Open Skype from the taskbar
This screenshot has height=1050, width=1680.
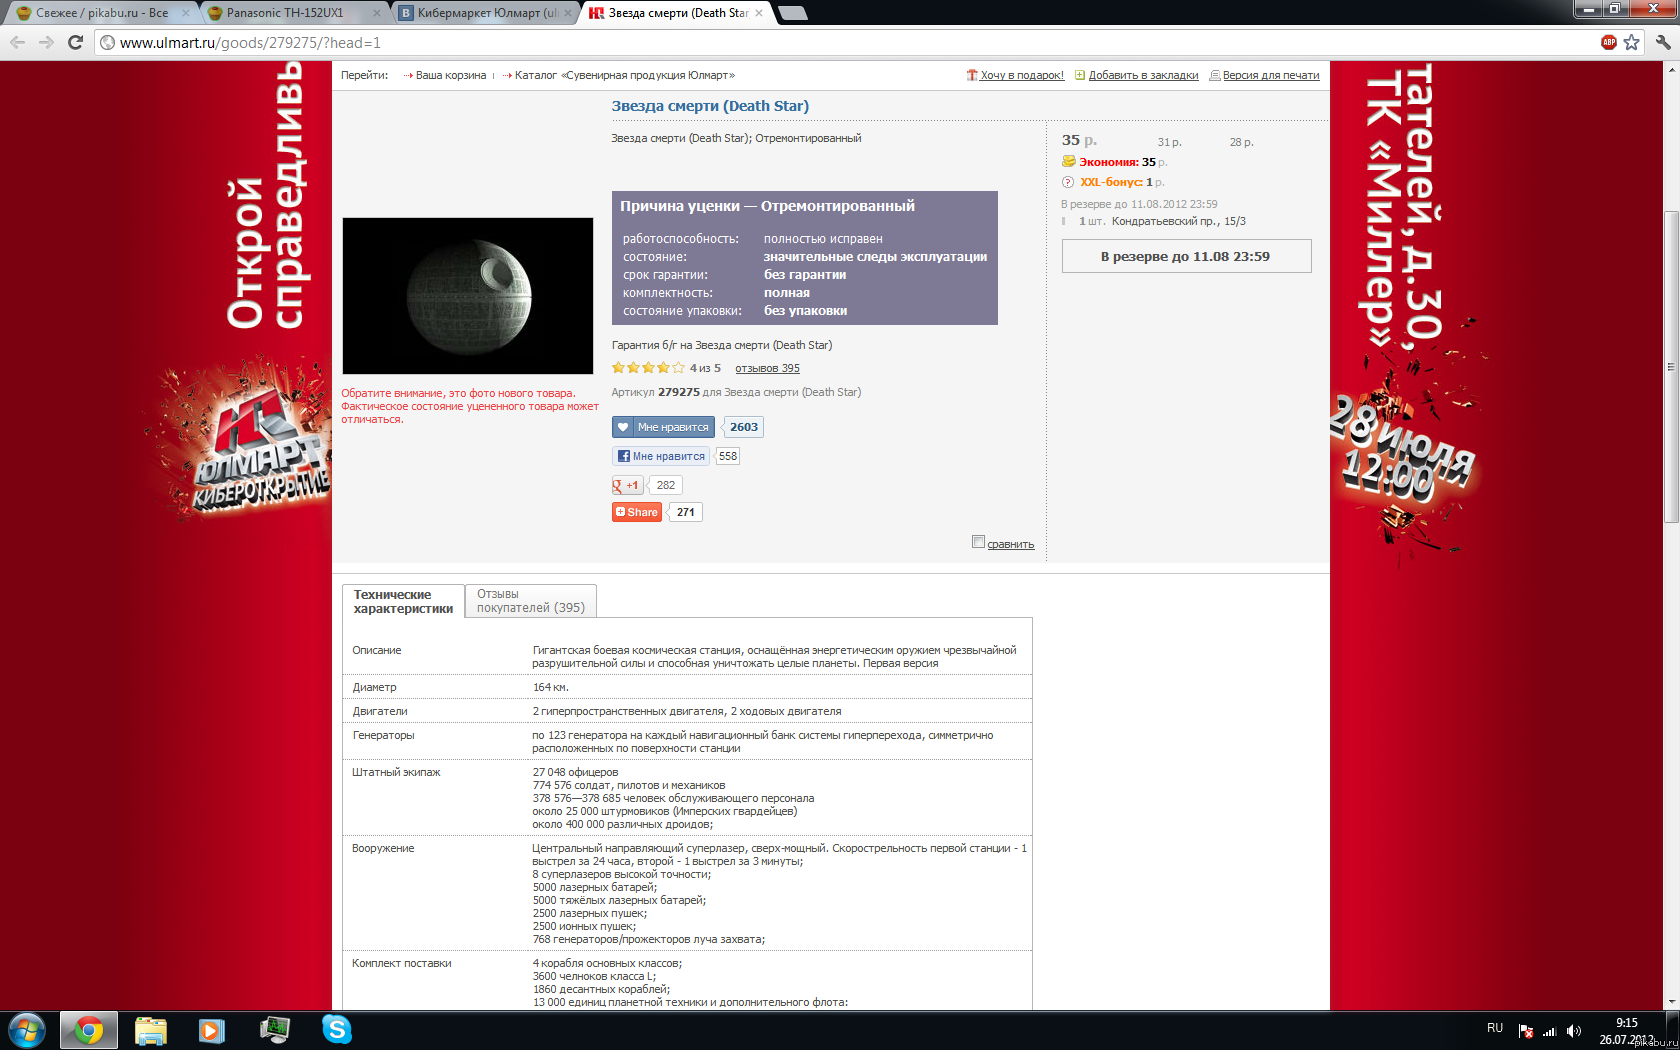point(336,1029)
